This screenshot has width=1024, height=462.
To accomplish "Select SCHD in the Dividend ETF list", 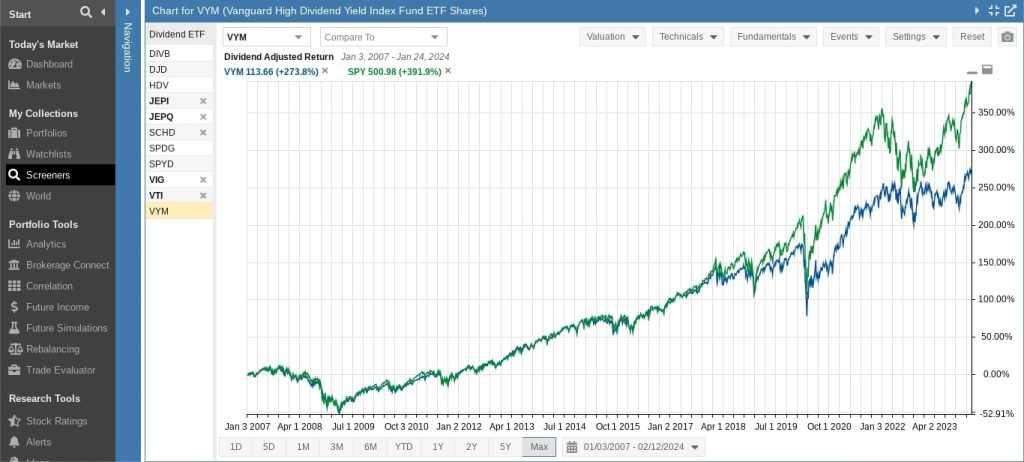I will [162, 133].
